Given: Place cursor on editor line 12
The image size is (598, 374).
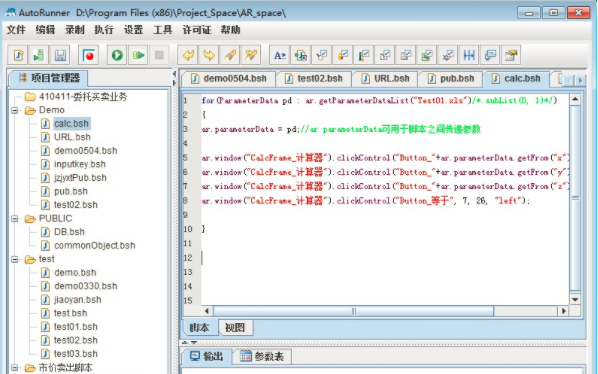Looking at the screenshot, I should (385, 258).
